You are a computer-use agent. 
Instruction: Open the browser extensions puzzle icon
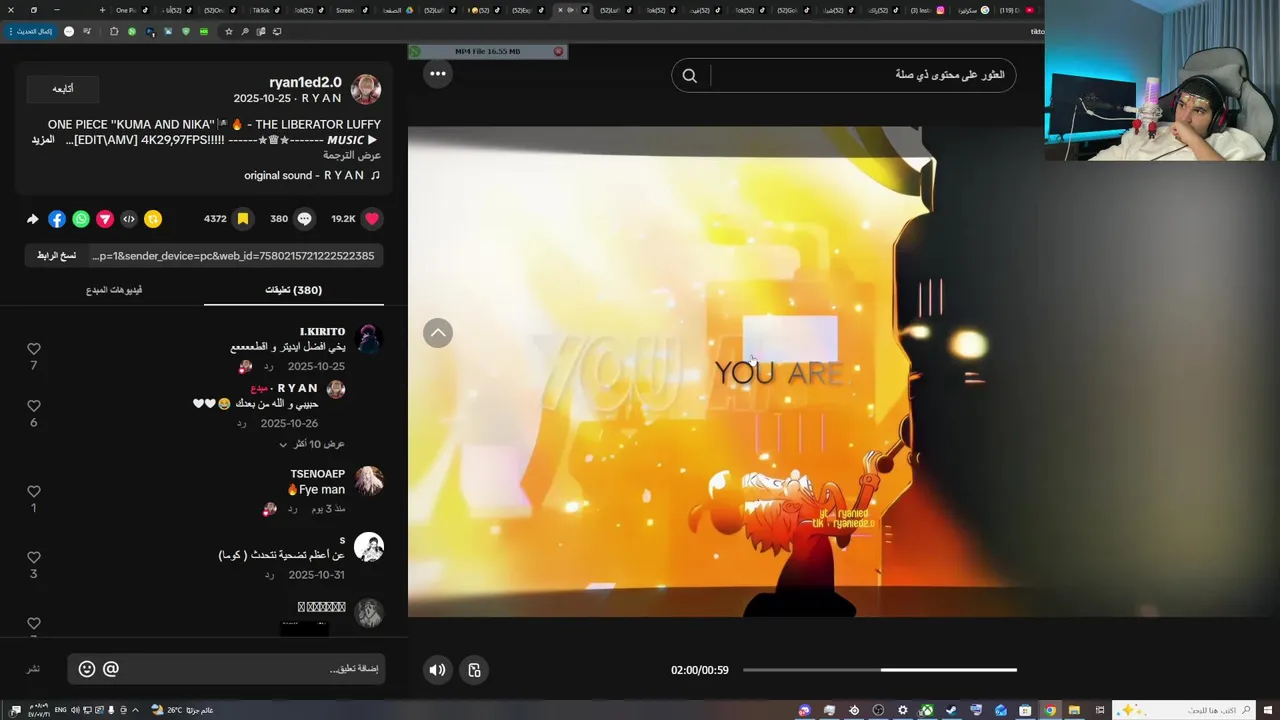pos(114,31)
